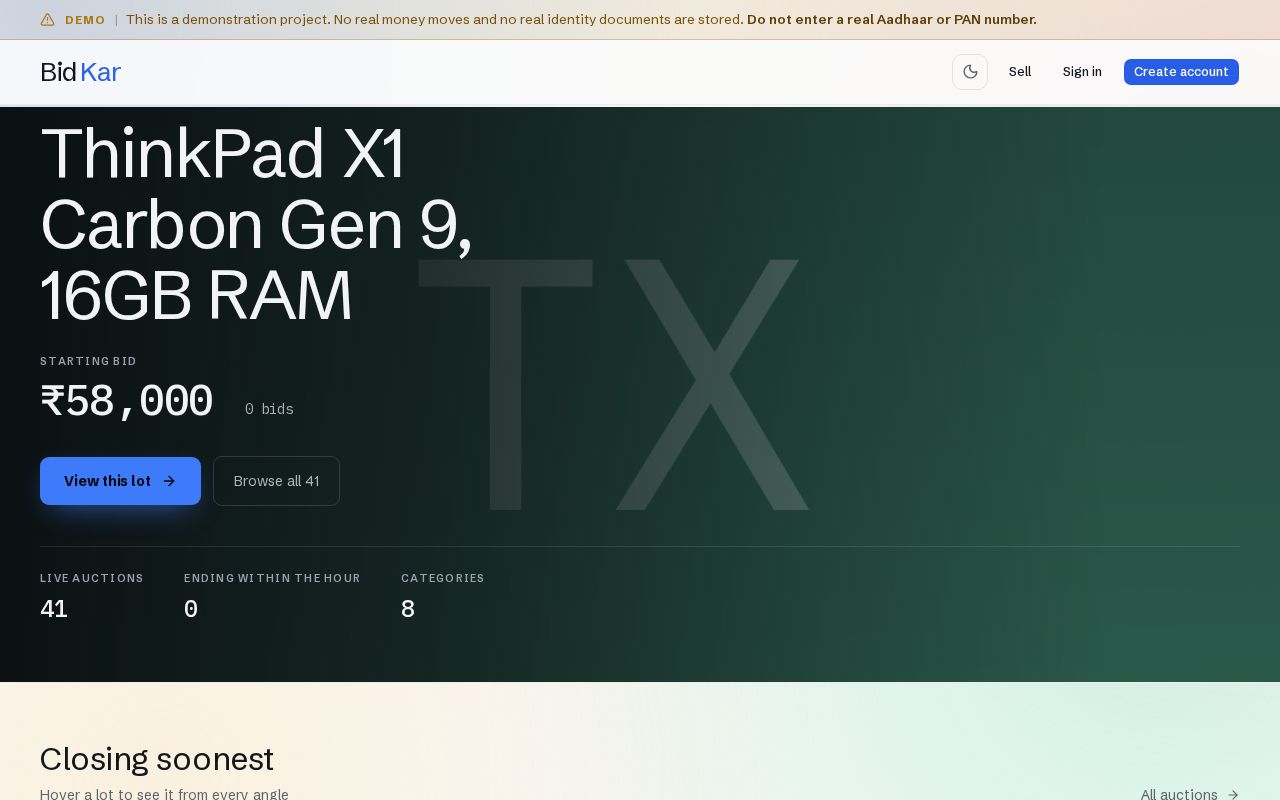Click the Aadhaar or PAN warning text
Image resolution: width=1280 pixels, height=800 pixels.
[892, 20]
